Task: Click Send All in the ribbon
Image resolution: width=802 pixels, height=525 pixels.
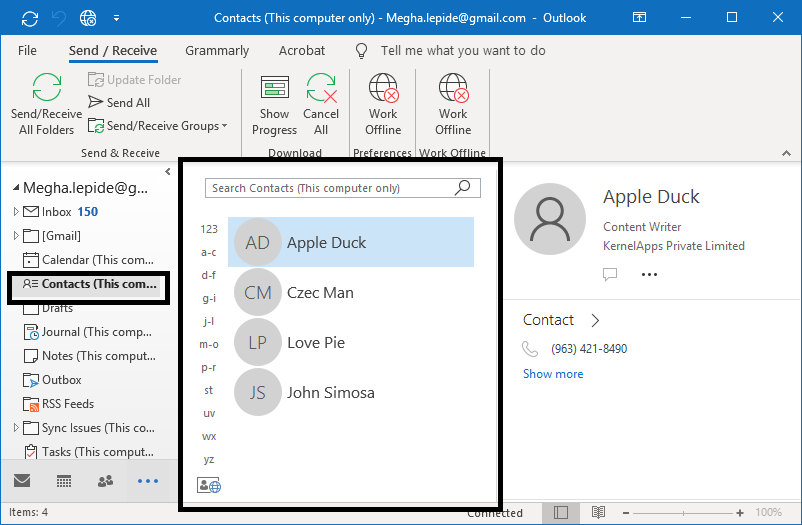Action: tap(119, 102)
